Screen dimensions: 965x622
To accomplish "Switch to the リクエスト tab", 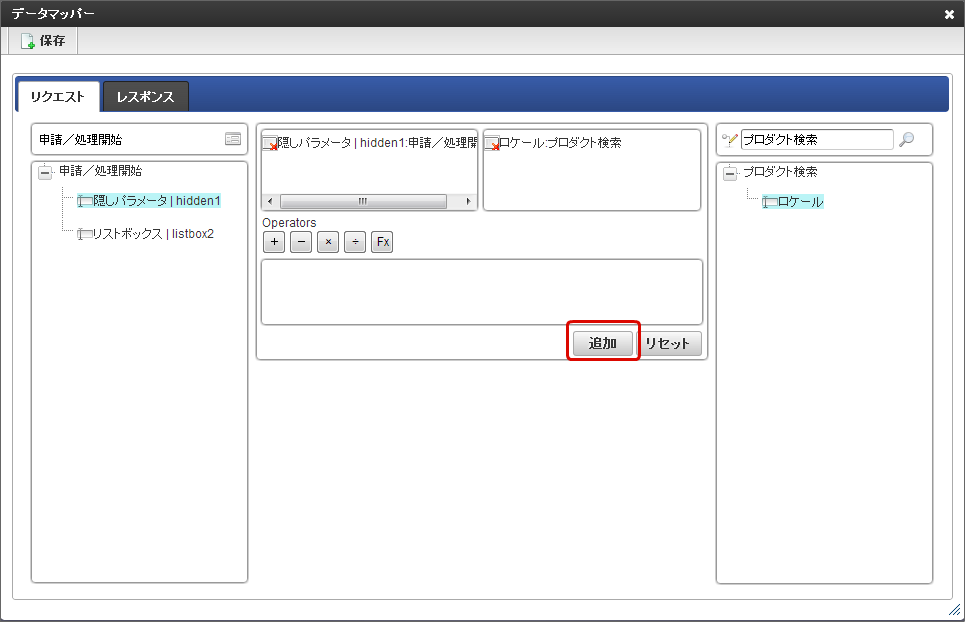I will coord(58,97).
